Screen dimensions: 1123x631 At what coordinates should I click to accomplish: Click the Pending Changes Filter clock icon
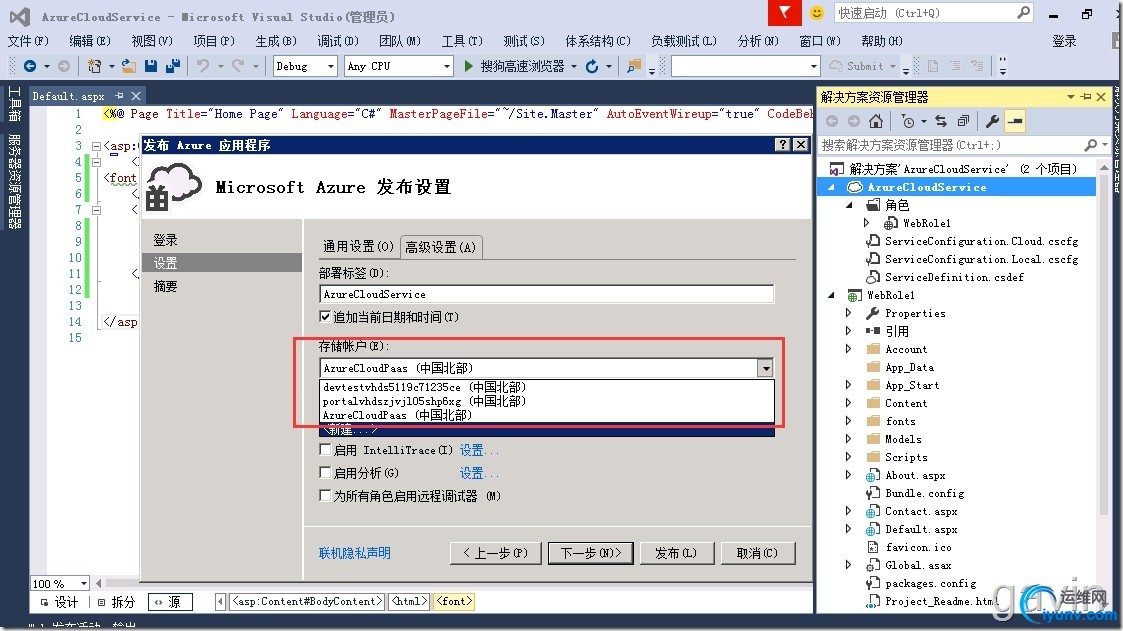click(908, 121)
